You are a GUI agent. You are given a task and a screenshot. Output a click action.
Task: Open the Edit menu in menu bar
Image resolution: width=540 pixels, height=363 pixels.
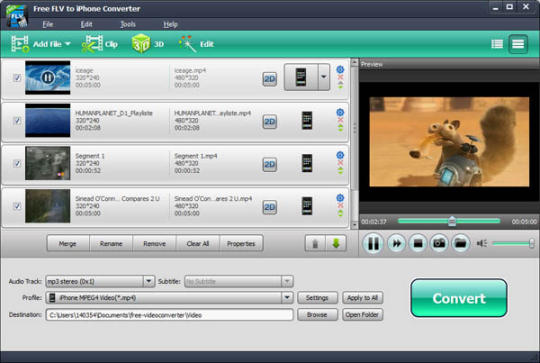[86, 24]
